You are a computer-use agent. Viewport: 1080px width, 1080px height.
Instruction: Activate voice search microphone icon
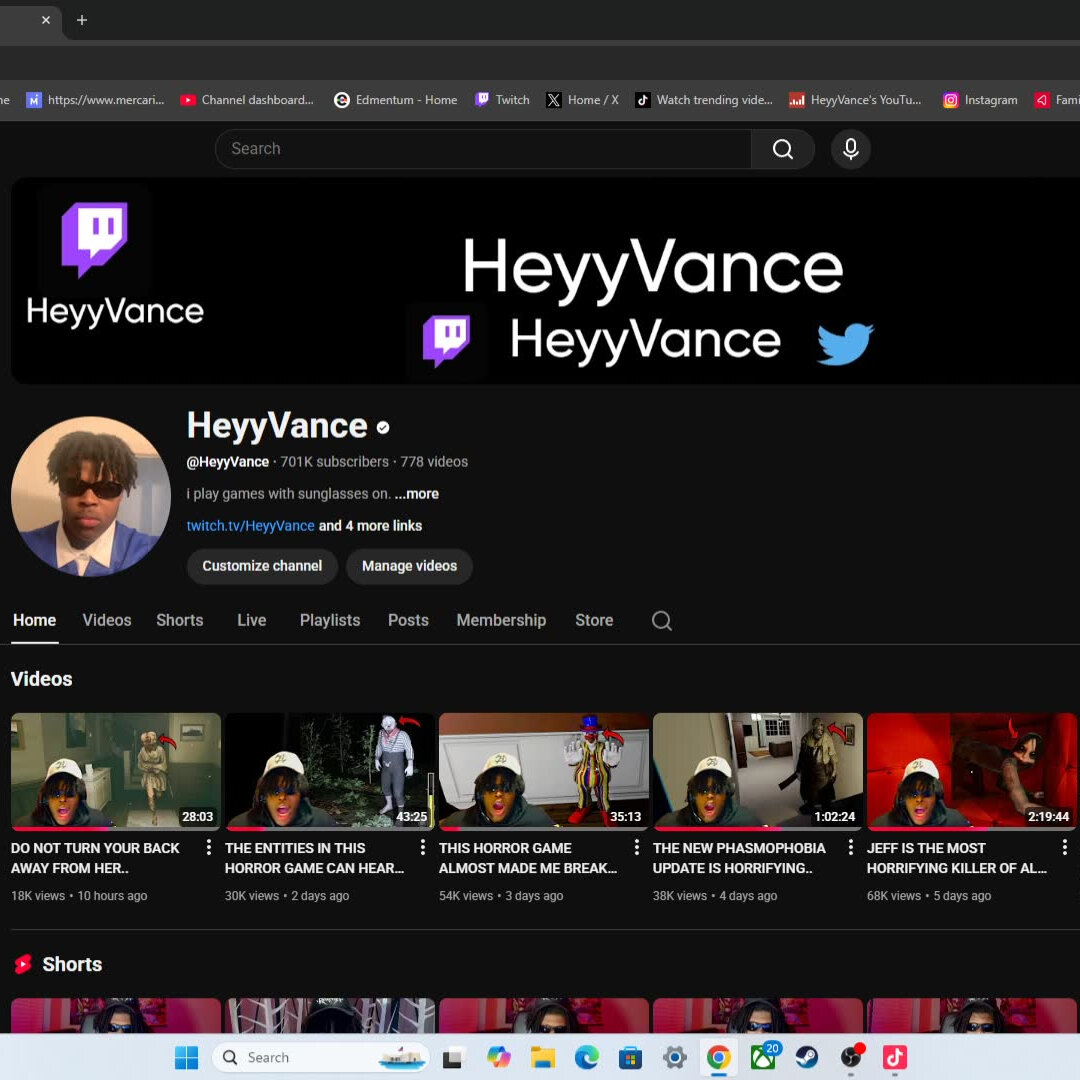click(851, 149)
